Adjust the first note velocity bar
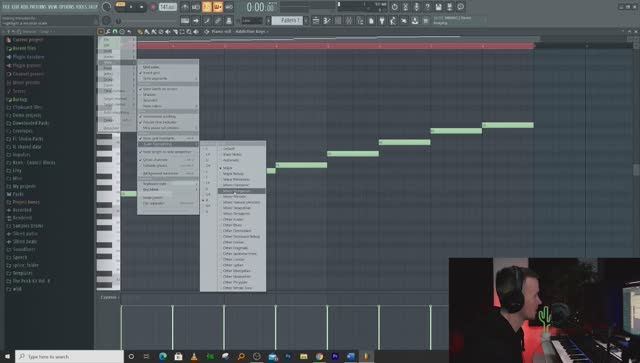 pyautogui.click(x=121, y=327)
